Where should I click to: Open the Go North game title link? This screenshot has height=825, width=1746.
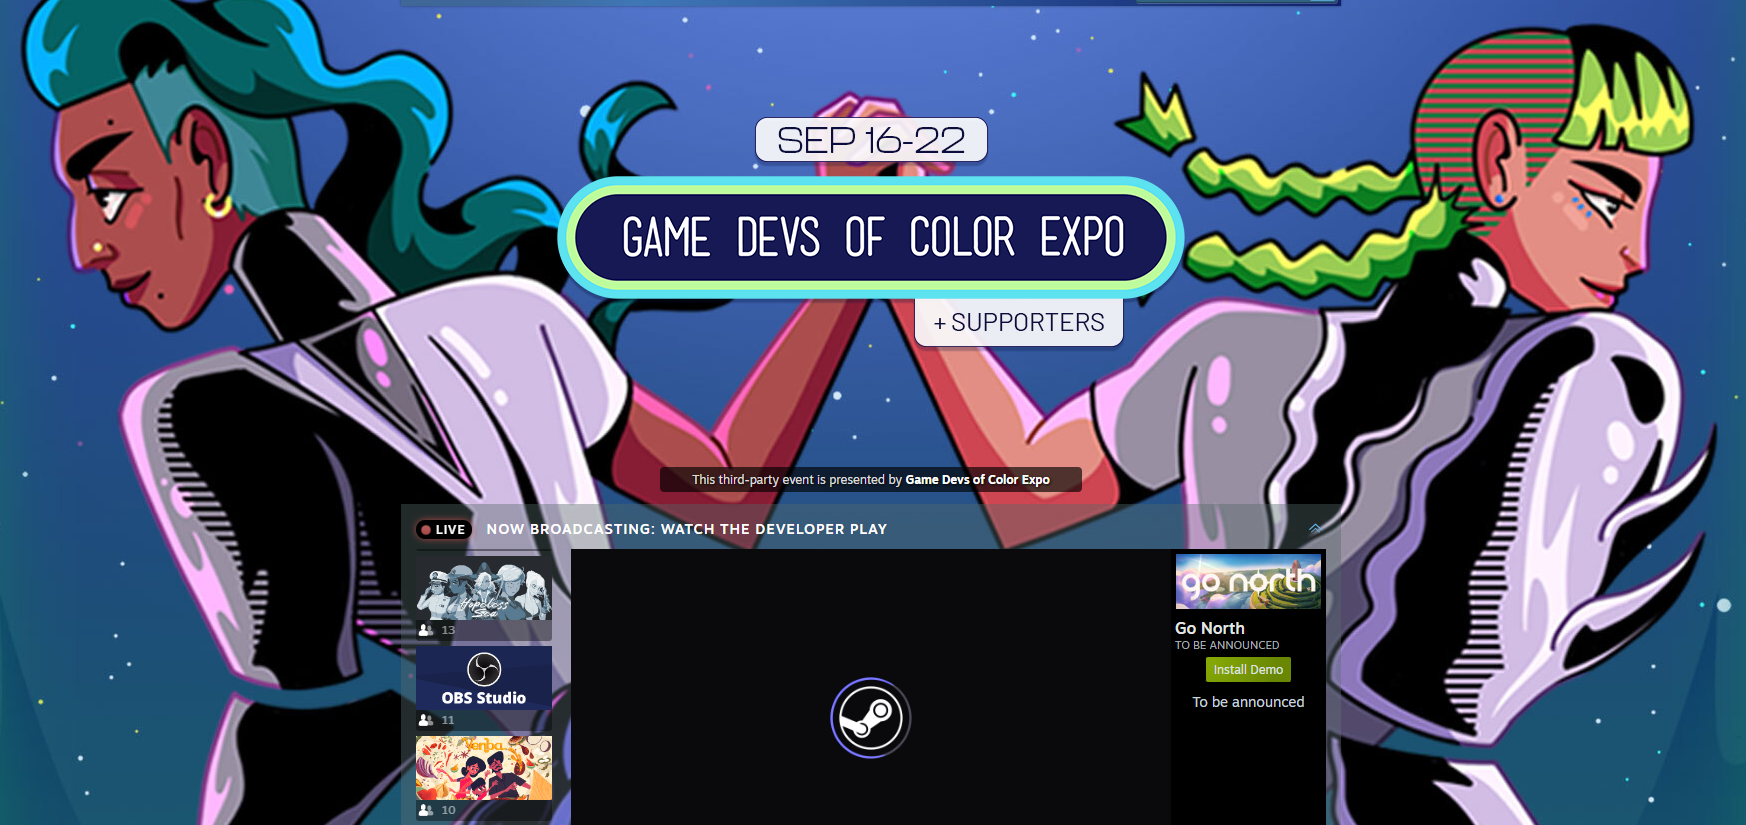(x=1210, y=628)
